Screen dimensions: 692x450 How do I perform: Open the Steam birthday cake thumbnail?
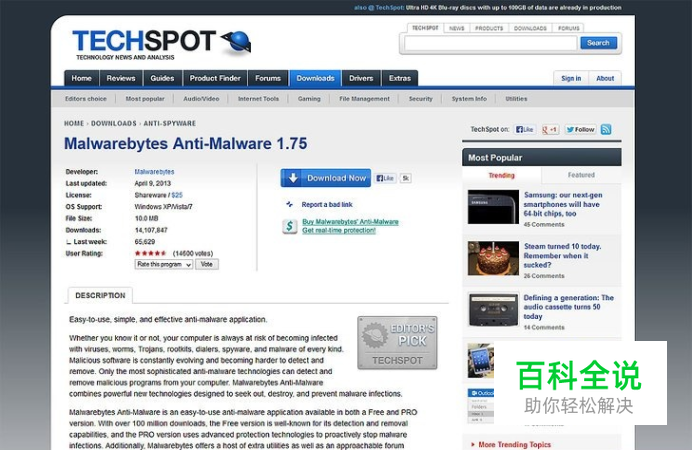(493, 258)
